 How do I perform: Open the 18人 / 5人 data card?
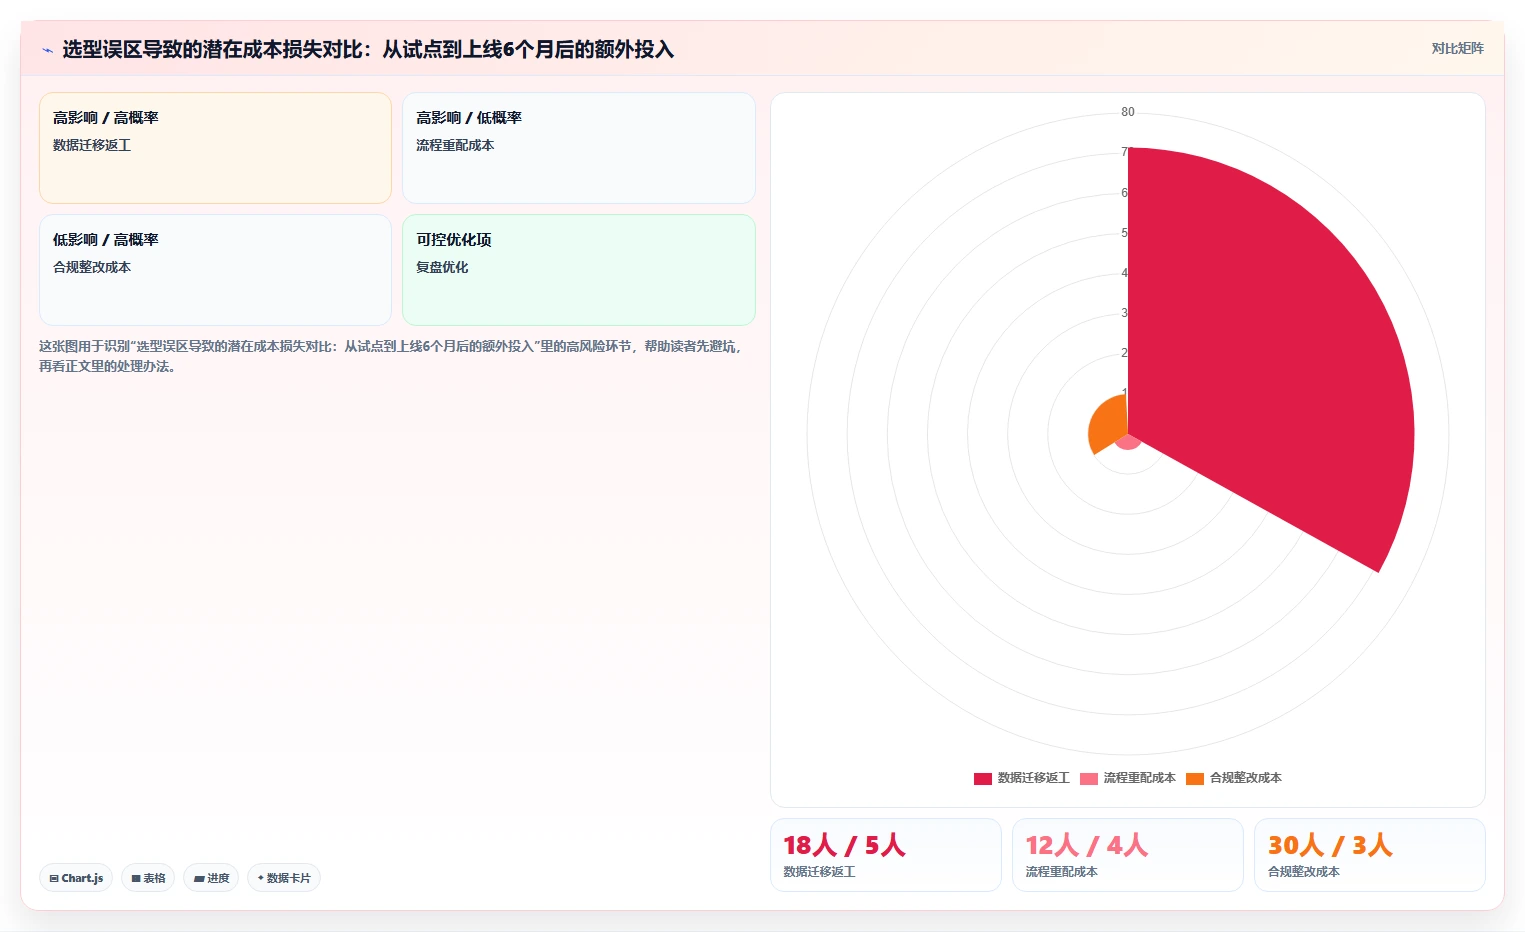coord(885,855)
